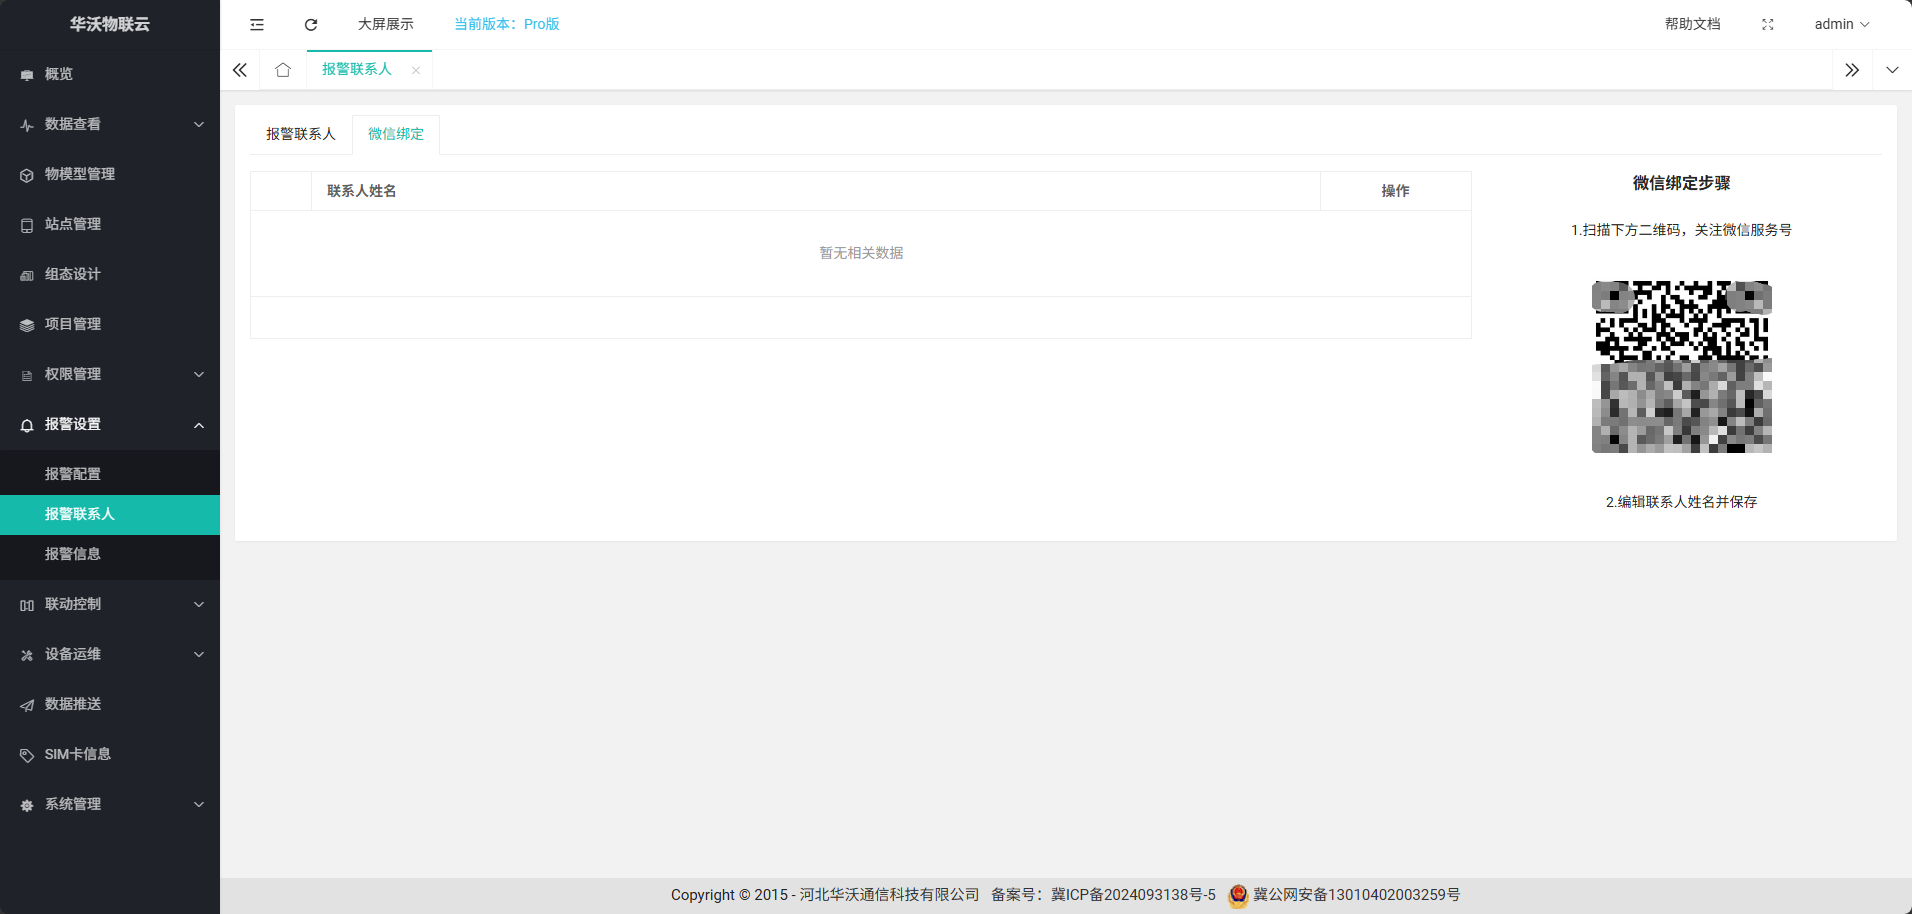
Task: Switch to the 报警联系人 inner tab
Action: click(301, 134)
